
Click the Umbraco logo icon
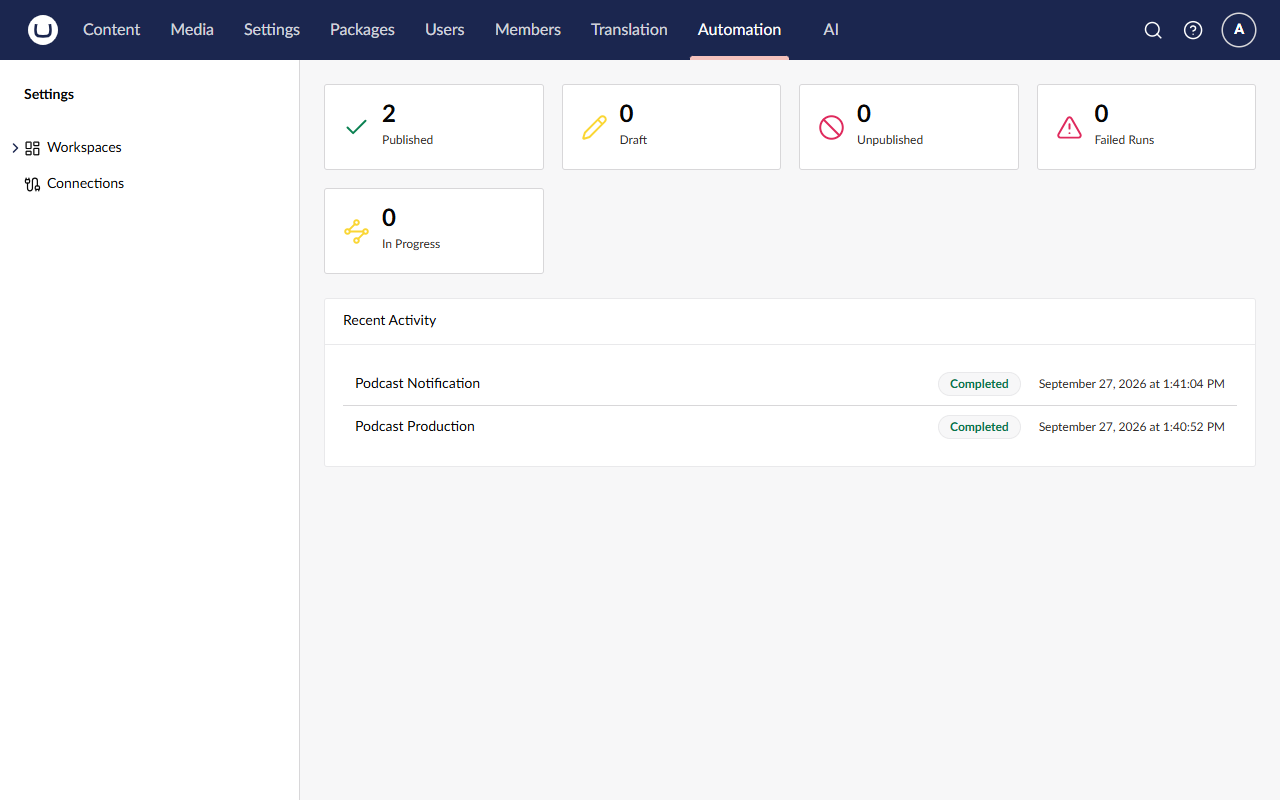coord(43,30)
